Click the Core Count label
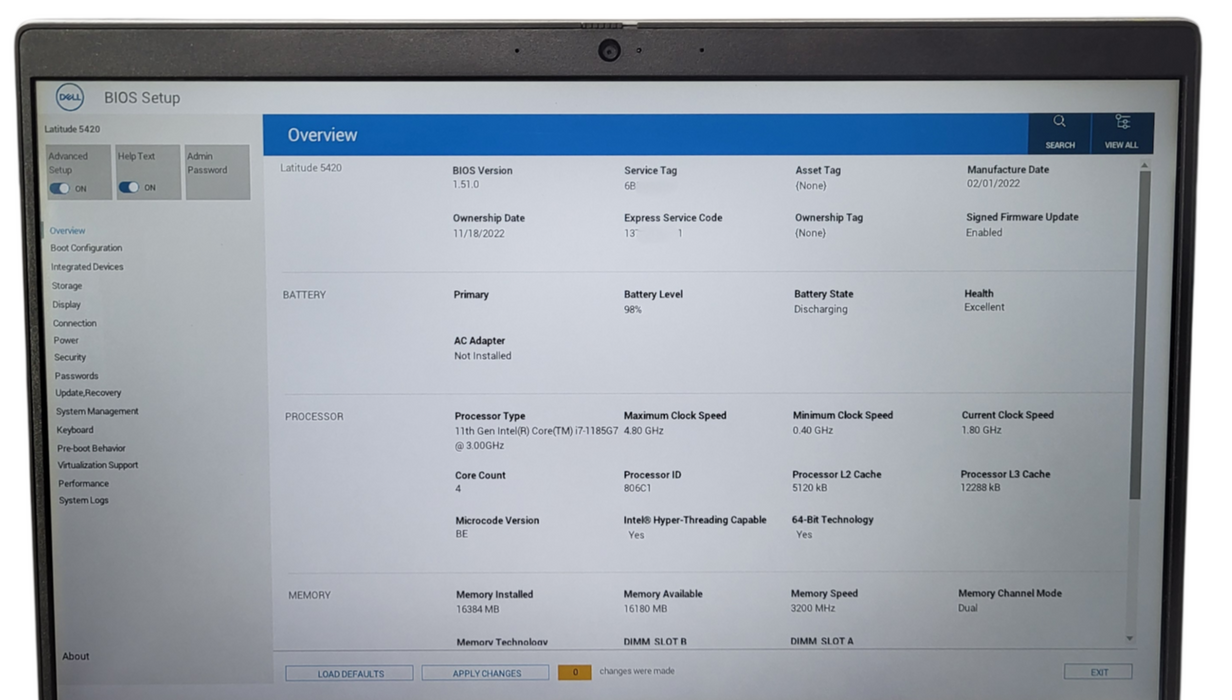This screenshot has width=1232, height=700. coord(481,476)
